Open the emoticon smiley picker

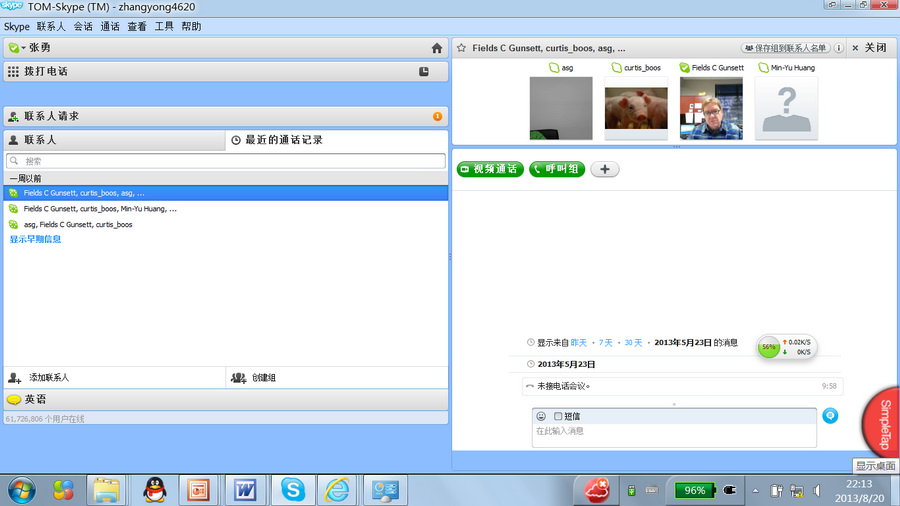541,416
